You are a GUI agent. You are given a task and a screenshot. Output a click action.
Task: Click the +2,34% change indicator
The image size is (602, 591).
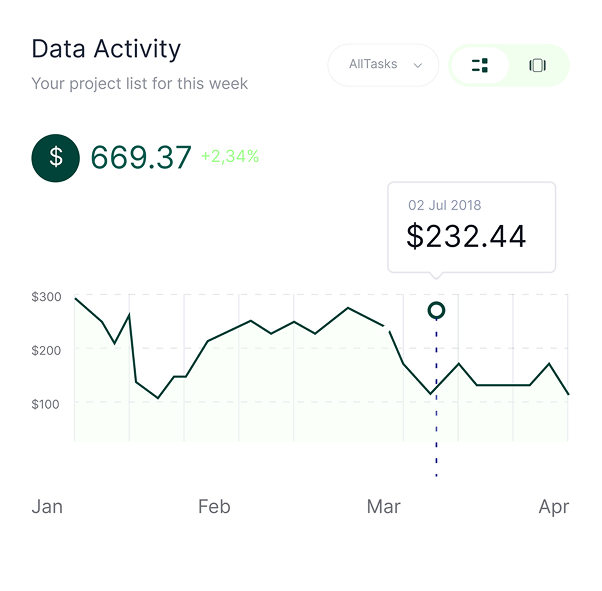[x=230, y=156]
